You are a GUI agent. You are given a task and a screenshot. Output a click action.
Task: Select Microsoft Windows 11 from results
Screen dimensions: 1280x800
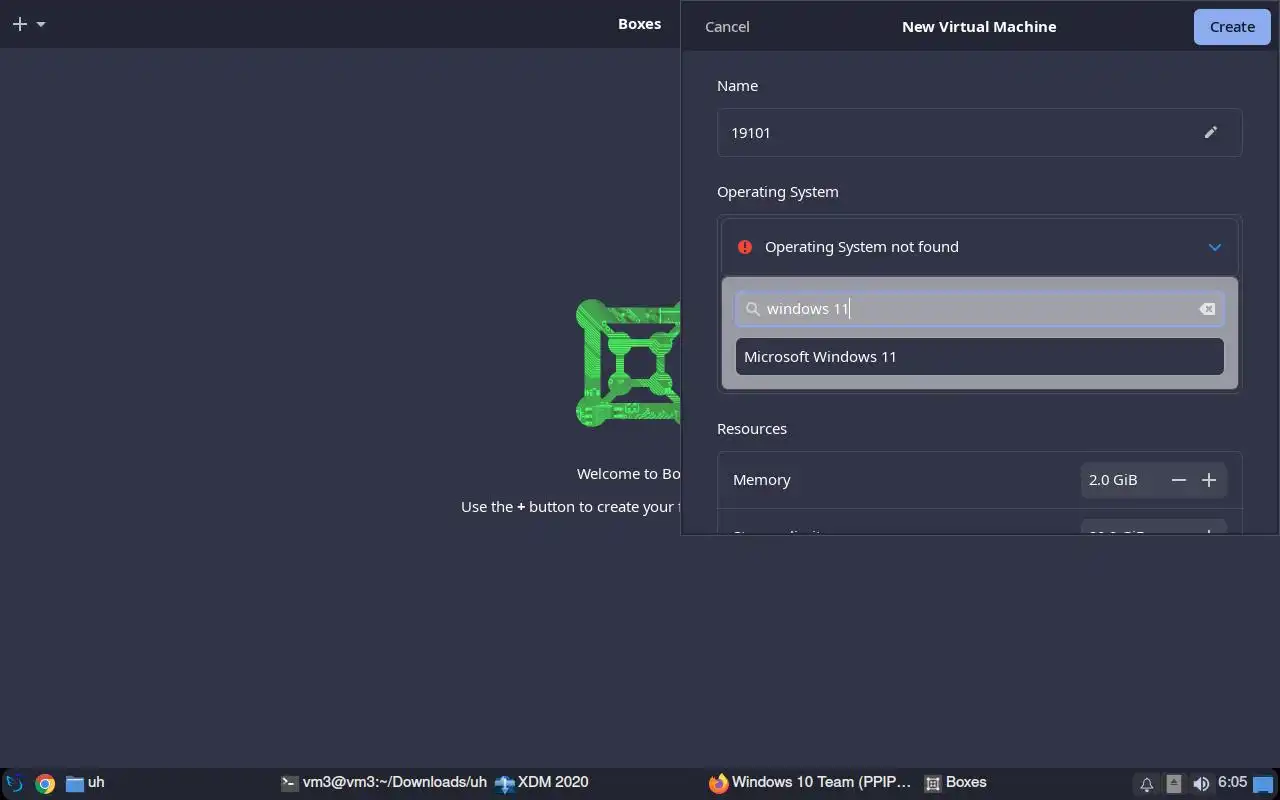(x=979, y=357)
